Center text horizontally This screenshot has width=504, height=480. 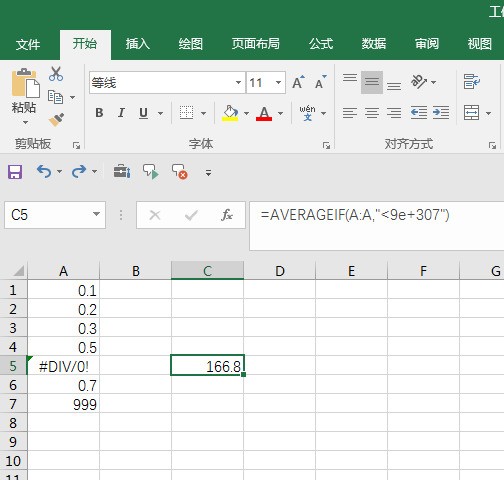372,113
